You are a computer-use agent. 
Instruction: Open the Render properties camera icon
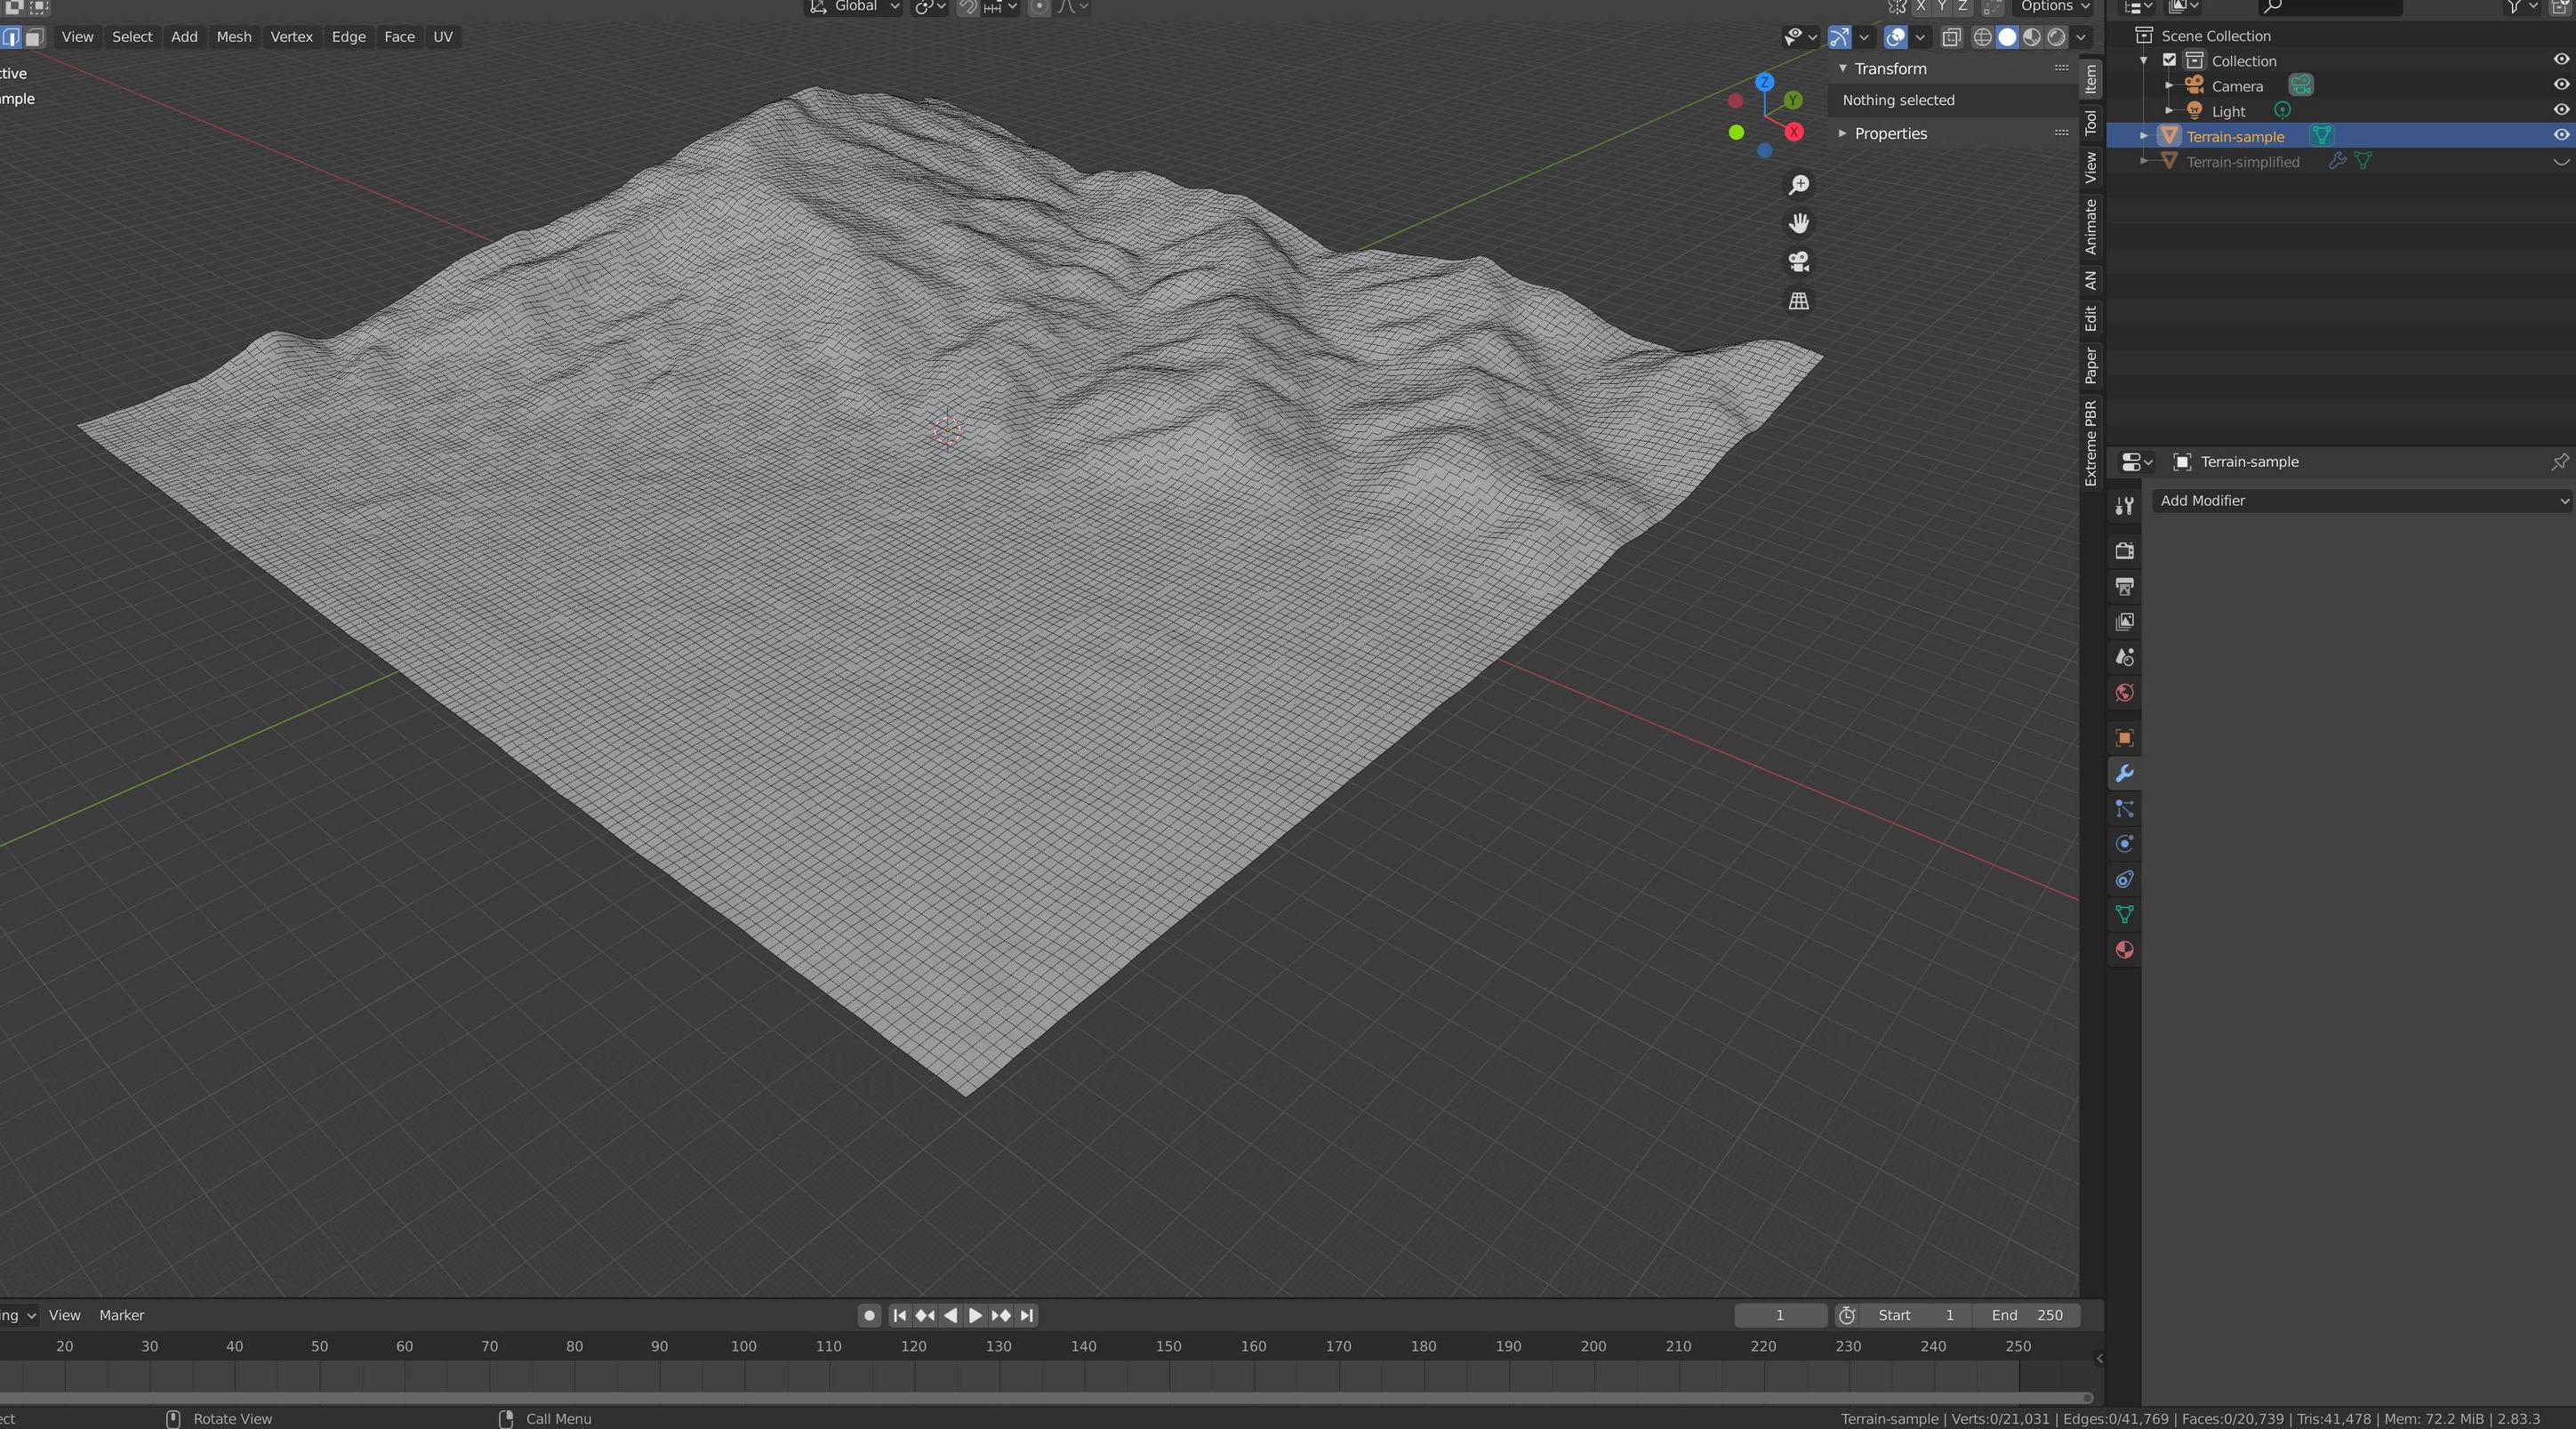pyautogui.click(x=2124, y=551)
